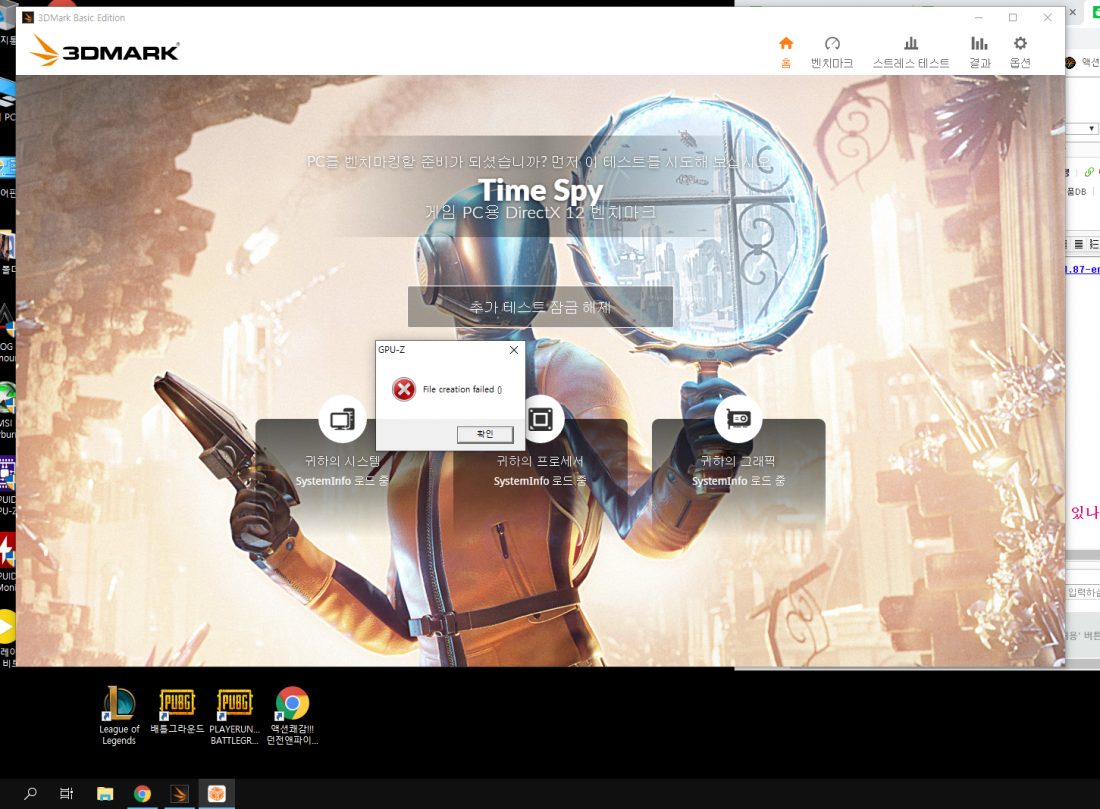The width and height of the screenshot is (1100, 809).
Task: Open the Stress Test tab
Action: point(910,51)
